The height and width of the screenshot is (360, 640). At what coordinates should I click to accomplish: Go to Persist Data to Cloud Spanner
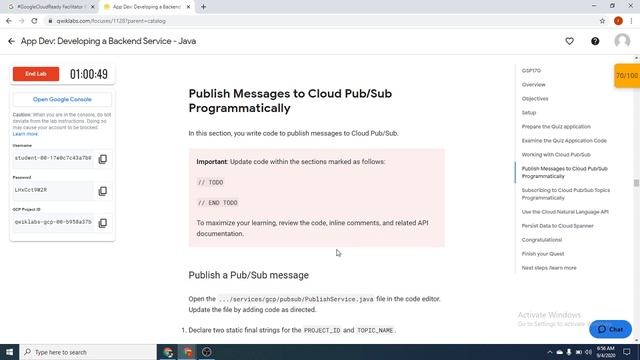point(558,226)
